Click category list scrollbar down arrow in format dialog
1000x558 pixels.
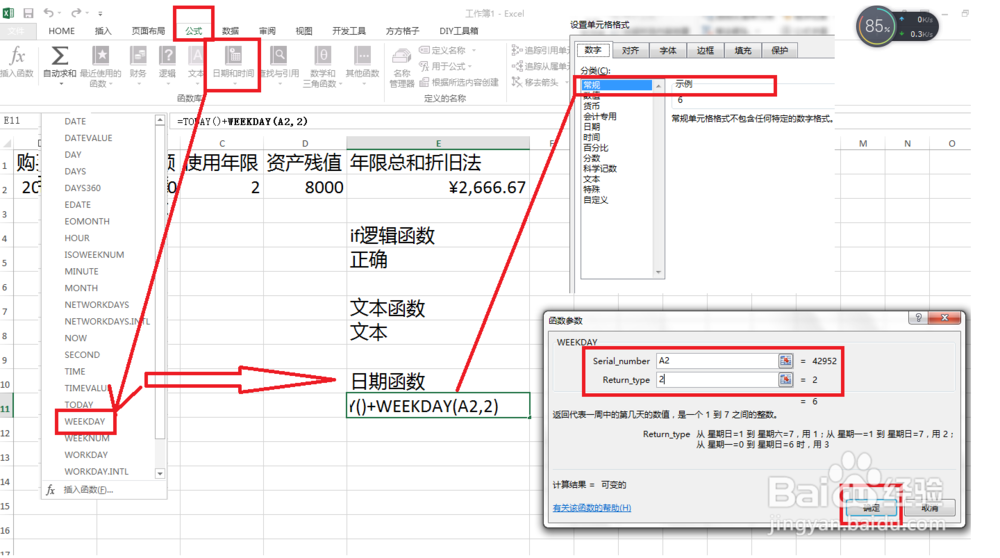(659, 272)
